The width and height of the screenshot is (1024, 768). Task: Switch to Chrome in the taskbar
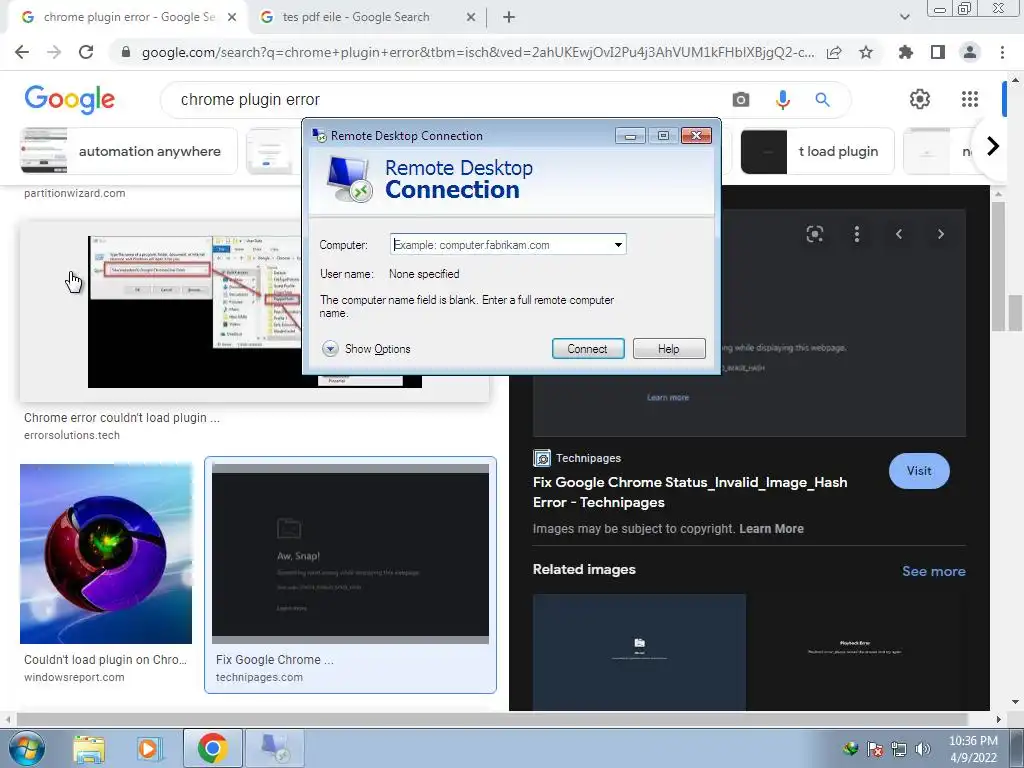click(x=212, y=748)
